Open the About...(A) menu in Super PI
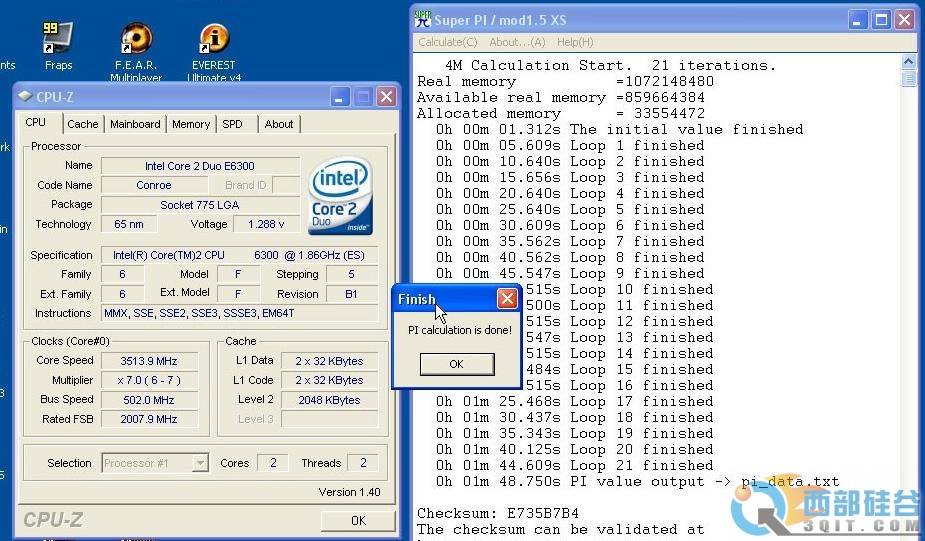The height and width of the screenshot is (541, 925). pos(517,42)
